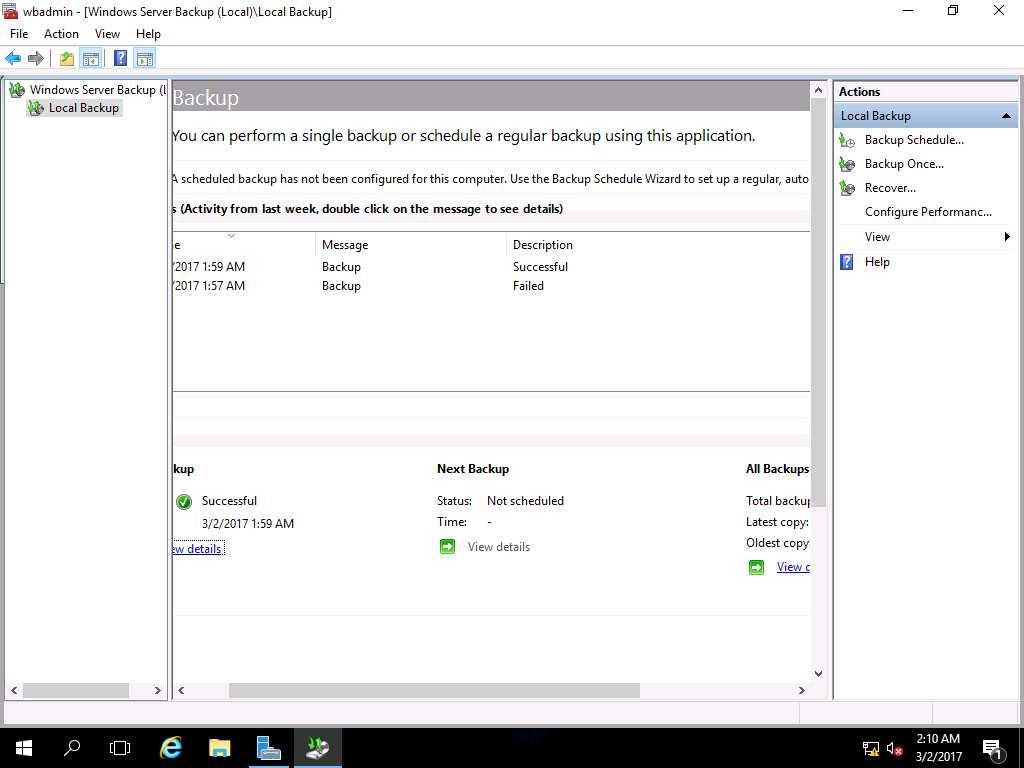Click console tree scrollbar left arrow
1024x768 pixels.
[x=14, y=690]
